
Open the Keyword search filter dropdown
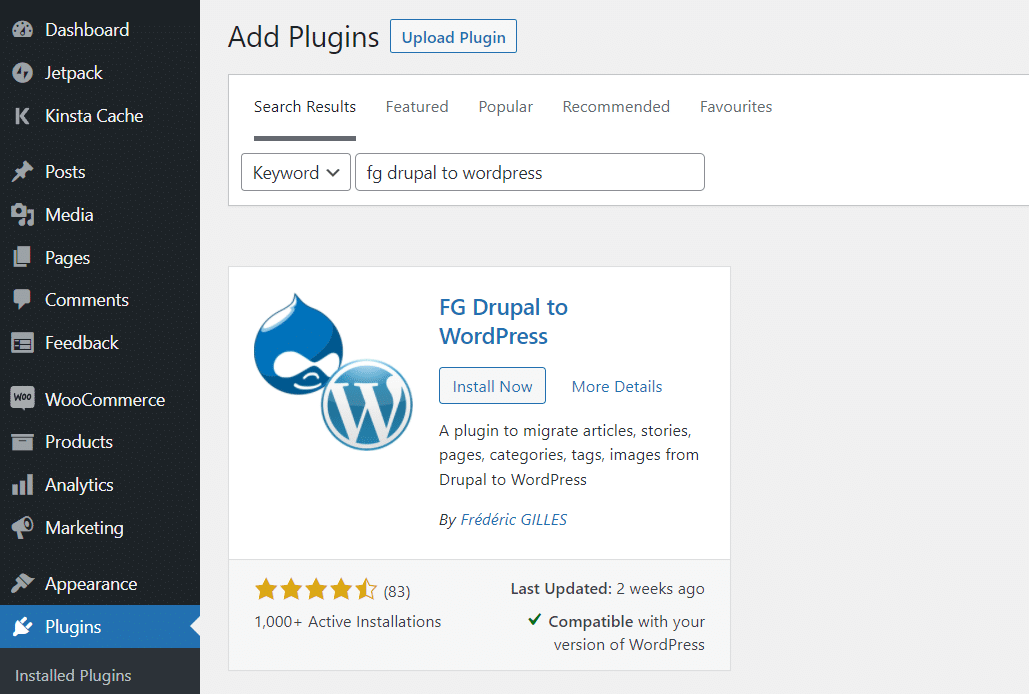point(295,172)
